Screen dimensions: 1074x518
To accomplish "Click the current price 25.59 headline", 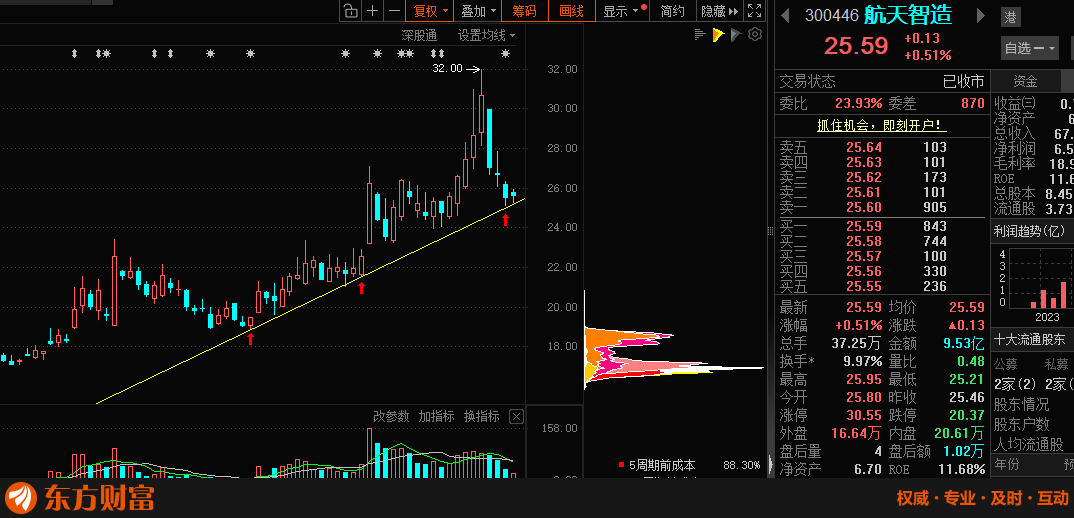I will point(856,46).
